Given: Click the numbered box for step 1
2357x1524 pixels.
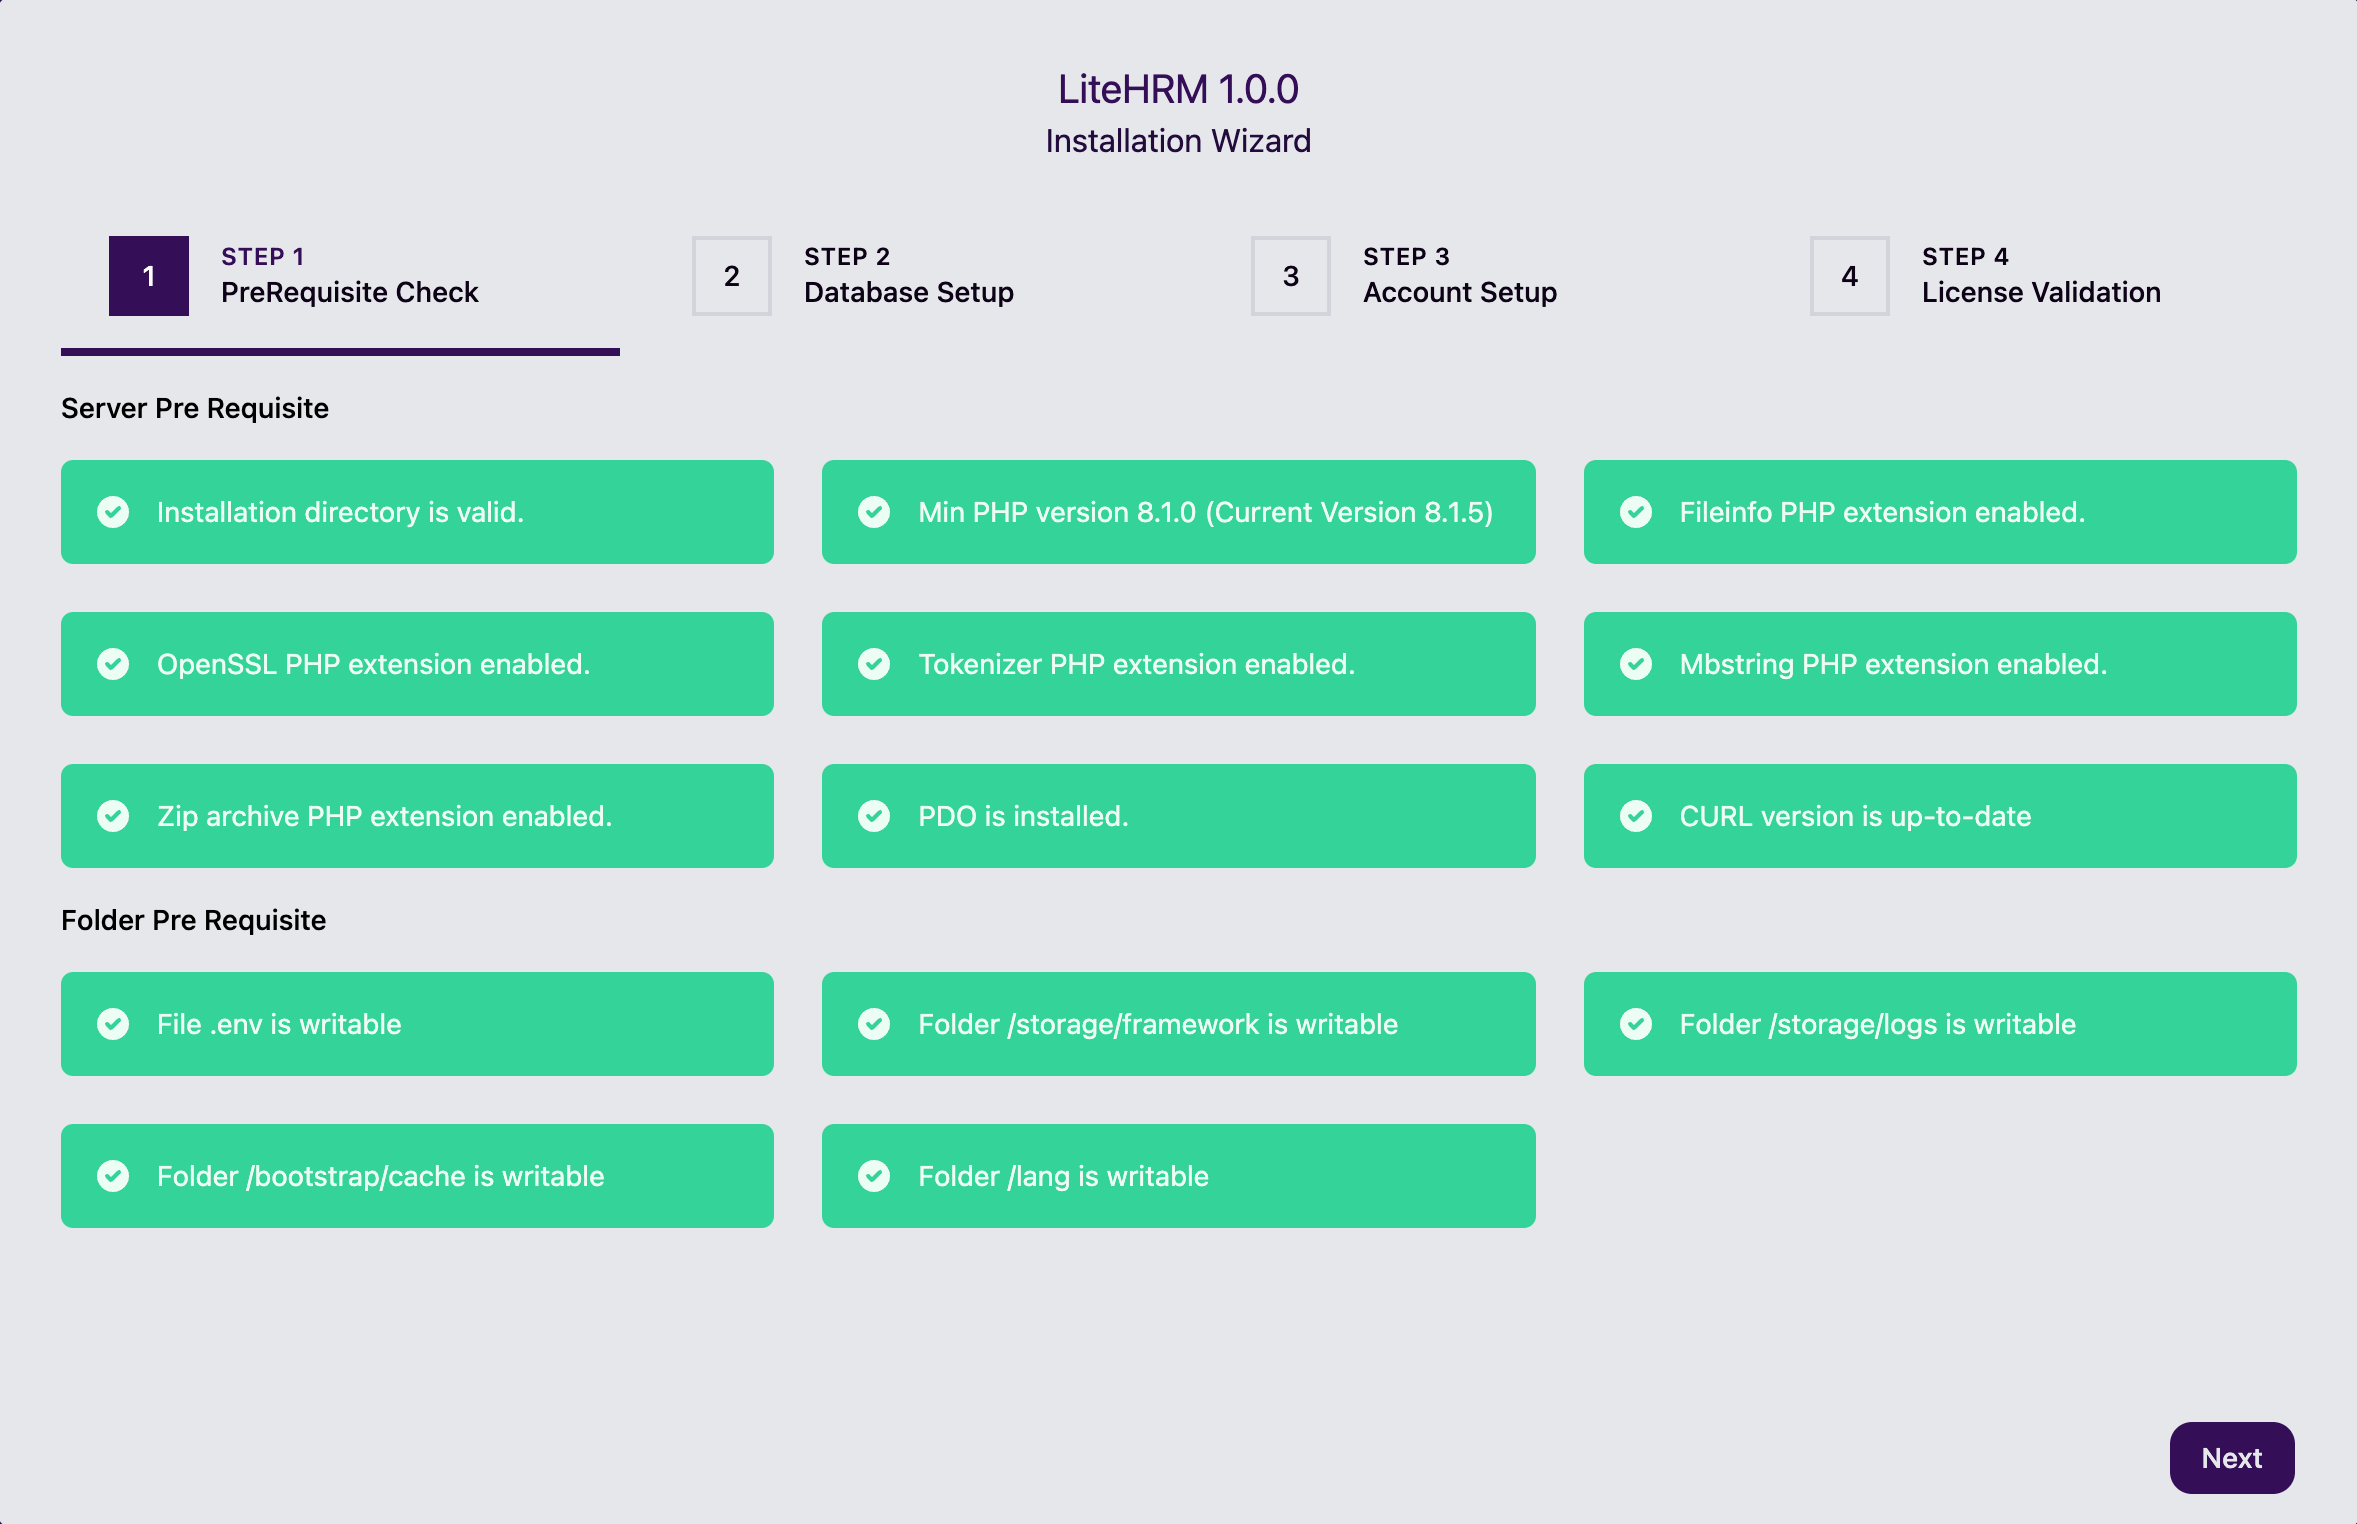Looking at the screenshot, I should tap(148, 275).
